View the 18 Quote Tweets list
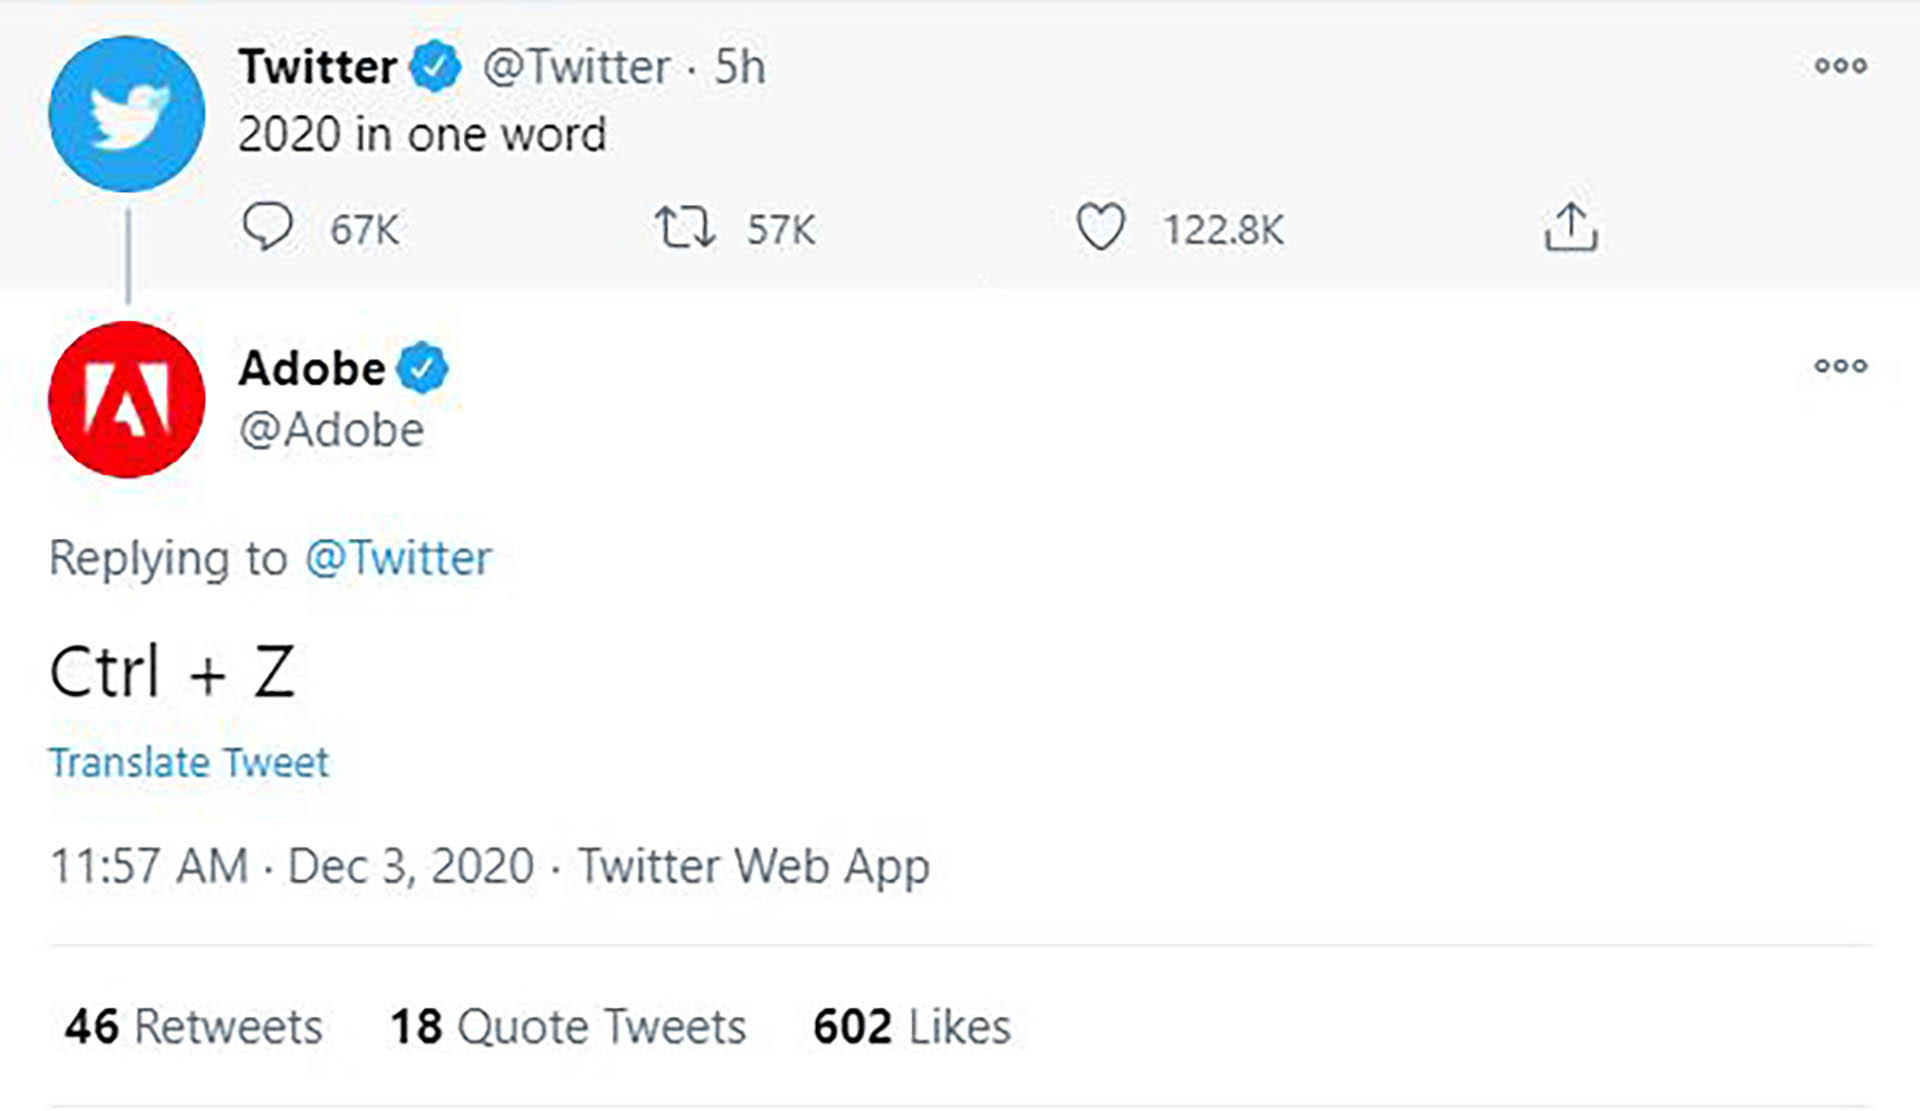Screen dimensions: 1920x1111 (568, 1027)
